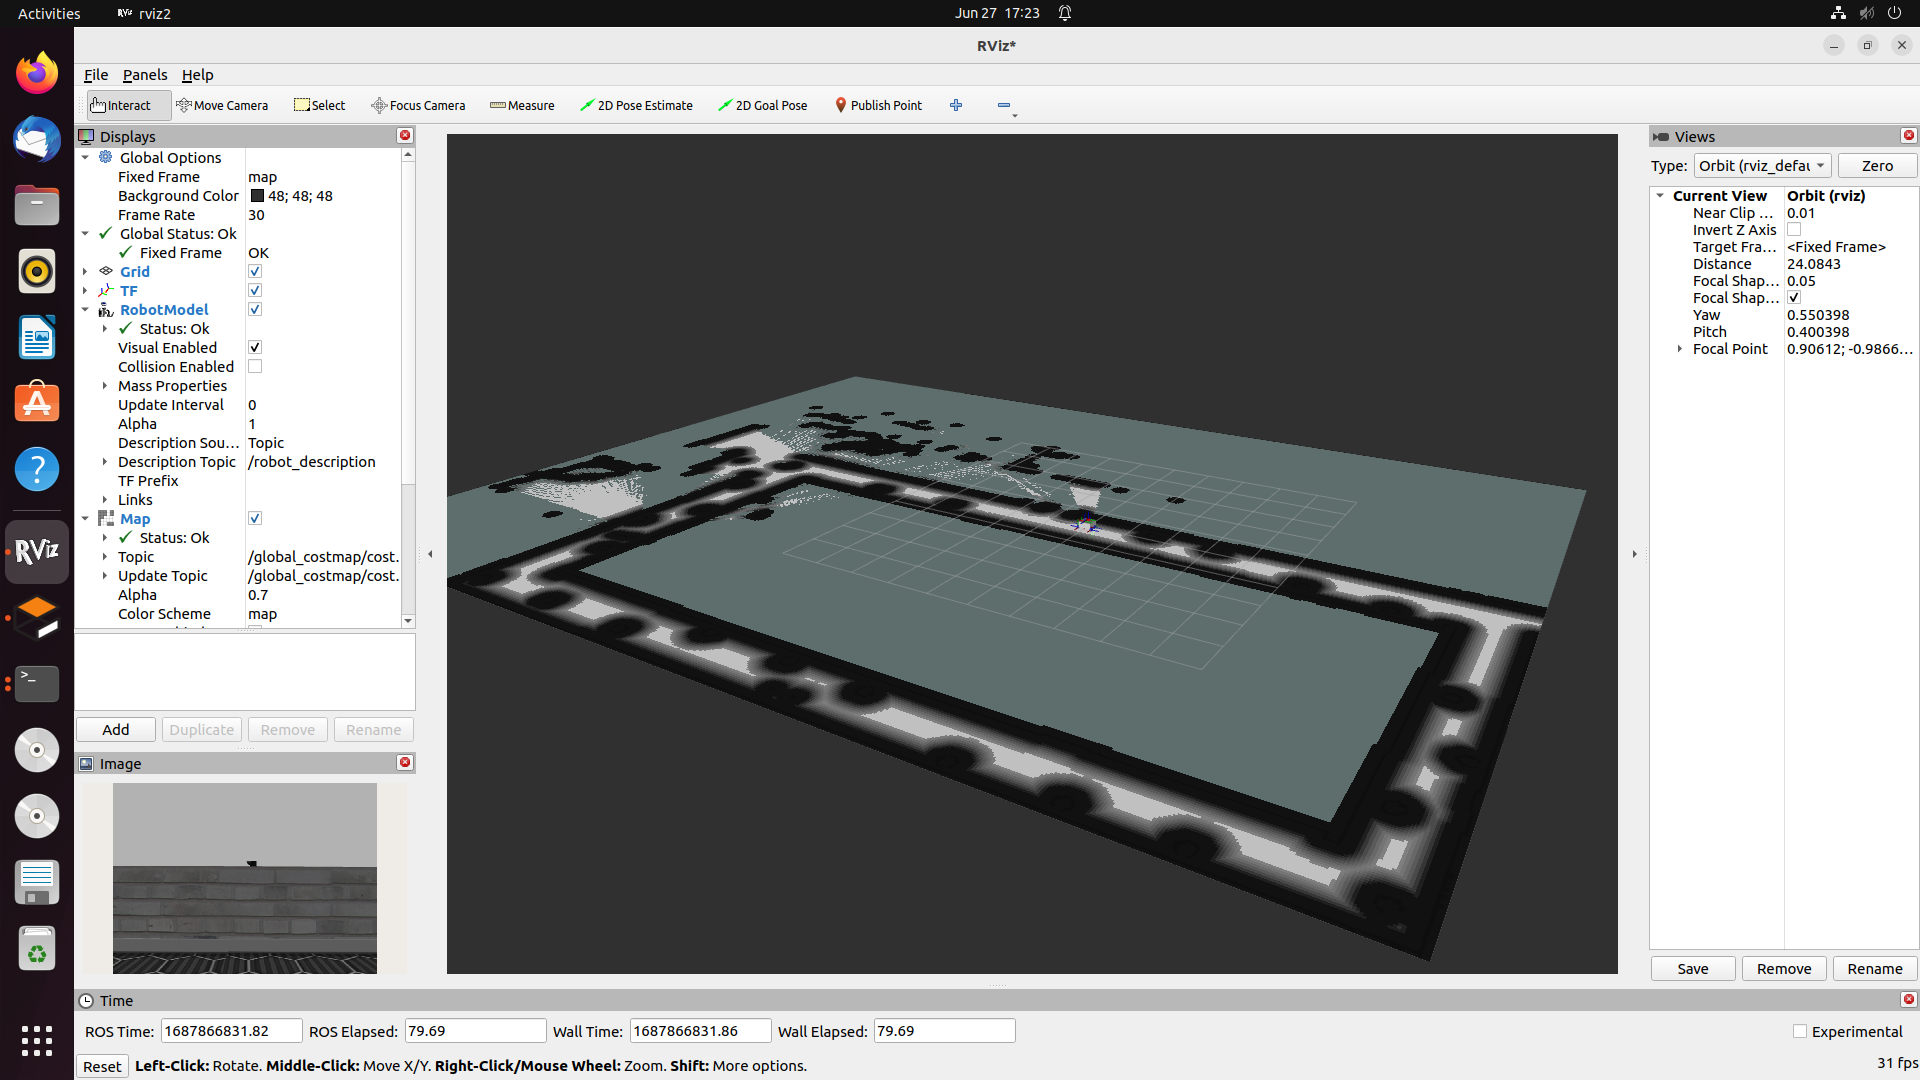Enable Collision Enabled for RobotModel
Viewport: 1920px width, 1080px height.
coord(255,366)
